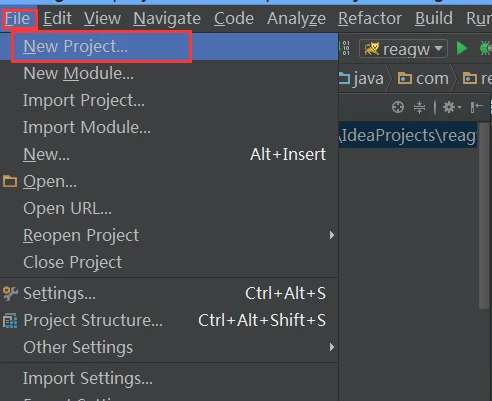Expand the Reopen Project submenu

click(331, 235)
